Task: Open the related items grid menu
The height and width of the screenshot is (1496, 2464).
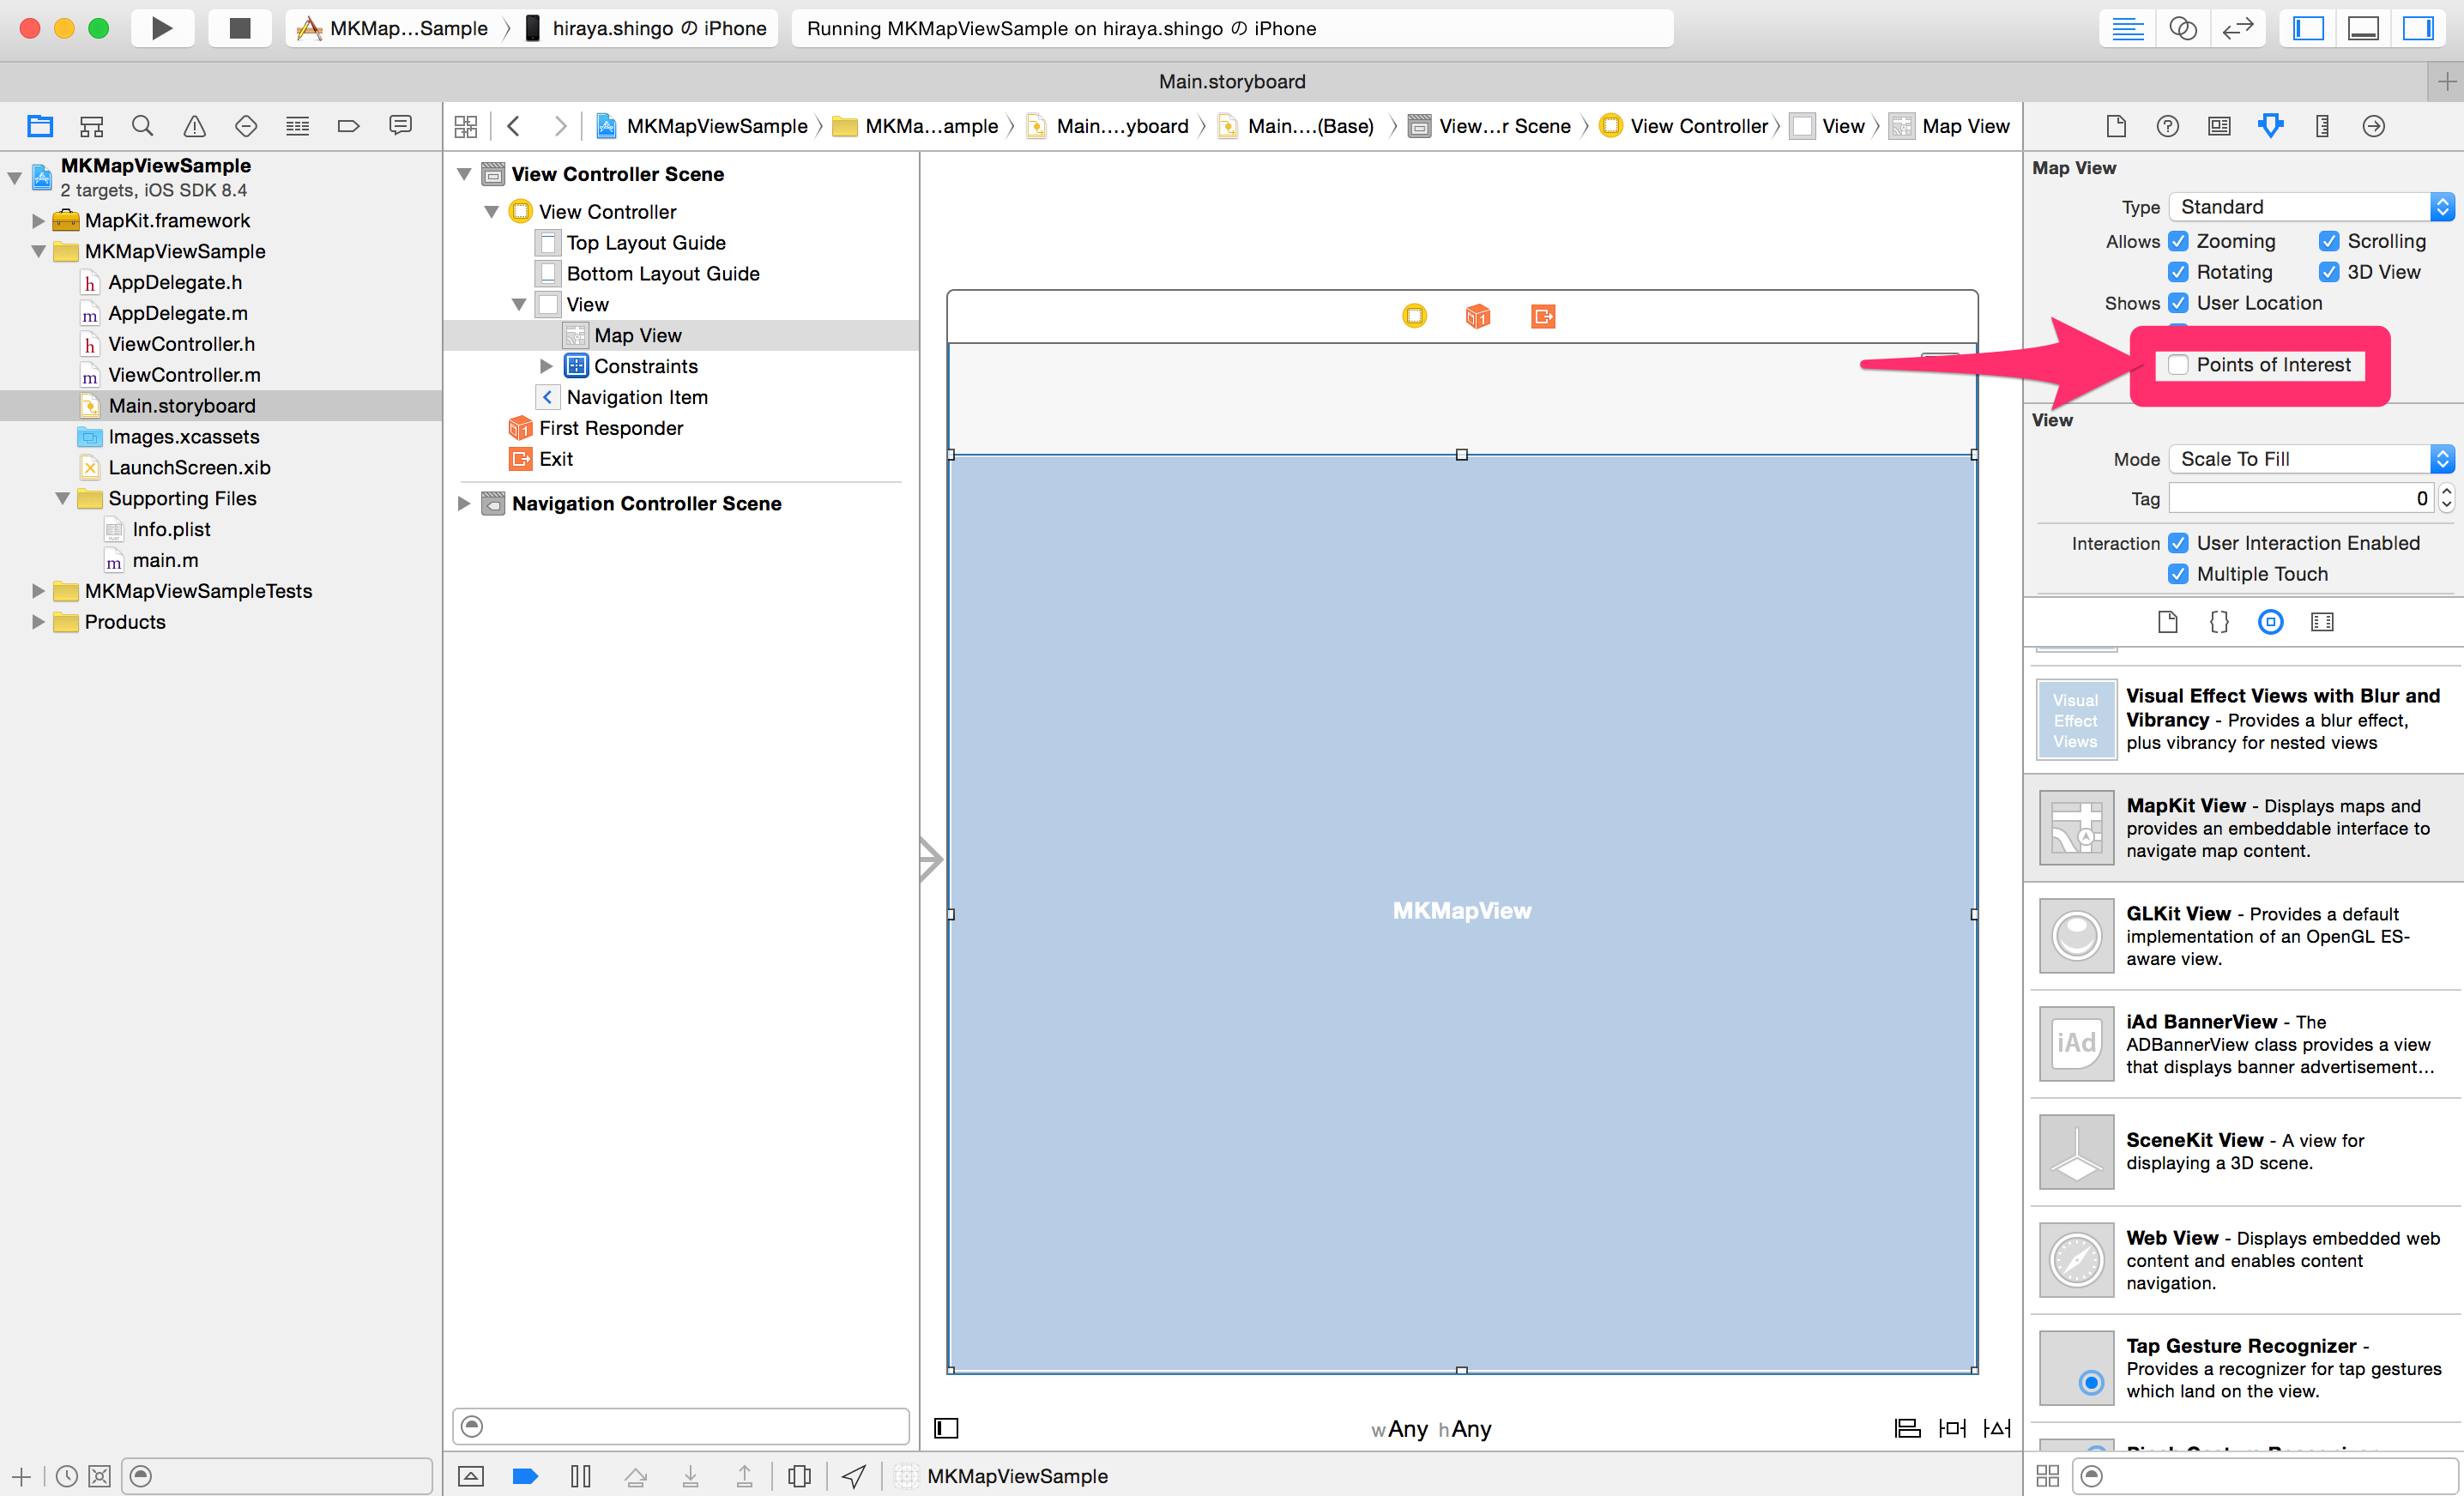Action: point(466,126)
